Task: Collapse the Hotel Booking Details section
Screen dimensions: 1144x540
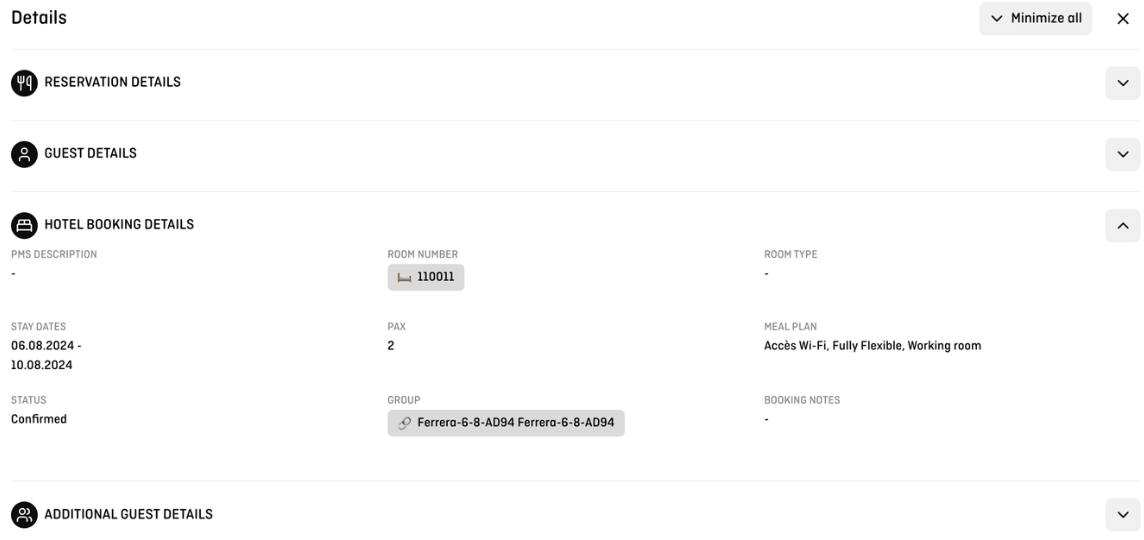Action: pos(1123,225)
